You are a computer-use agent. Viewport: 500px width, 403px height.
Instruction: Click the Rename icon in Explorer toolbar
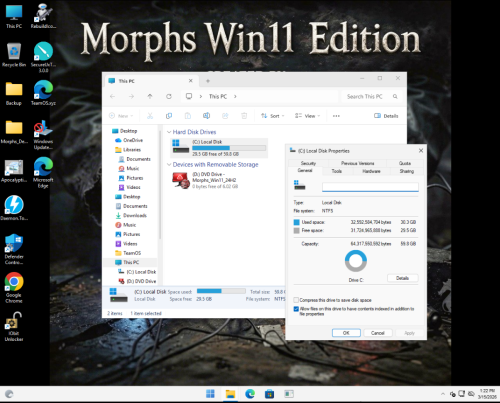pos(207,116)
